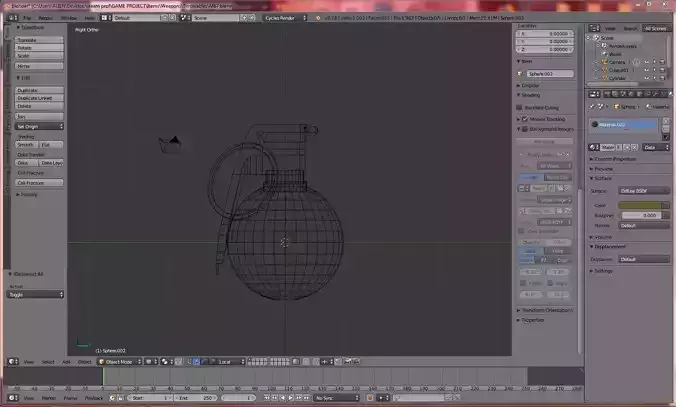Expand the Display panel

tap(528, 85)
